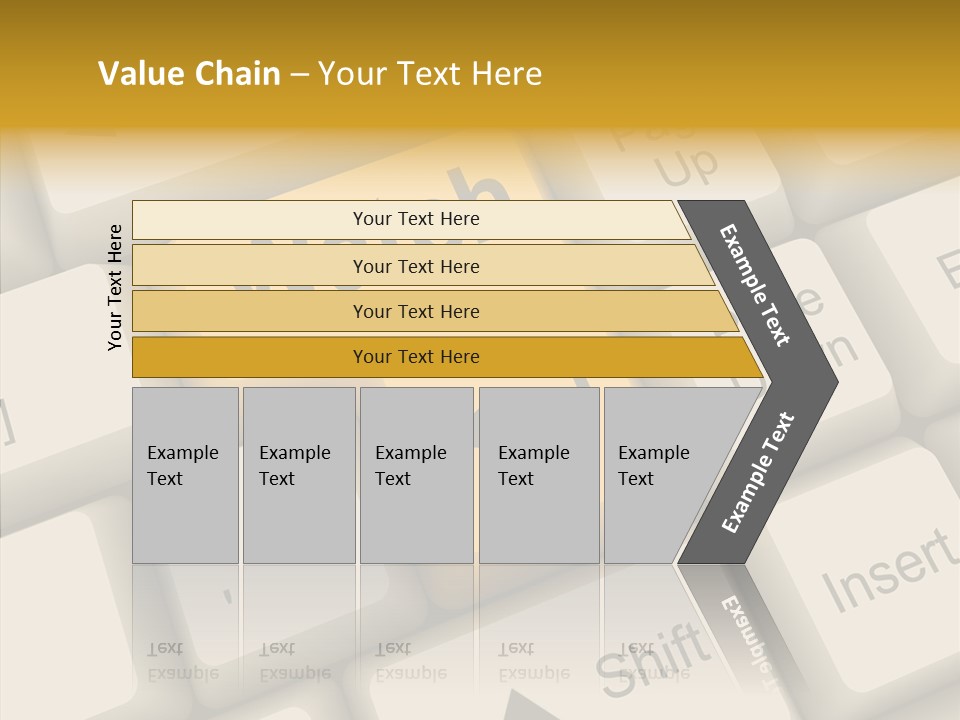The width and height of the screenshot is (960, 720).
Task: Click the reflected text beneath the first gray box
Action: (x=183, y=660)
